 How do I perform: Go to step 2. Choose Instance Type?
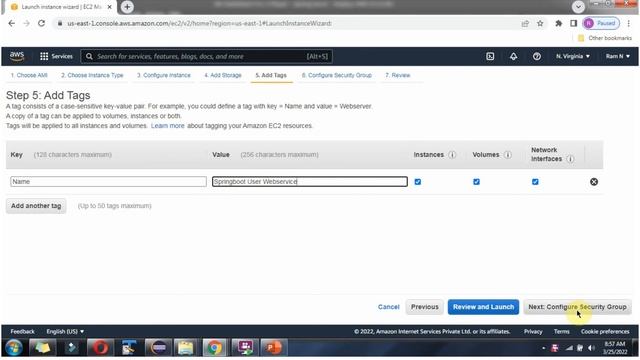tap(92, 75)
